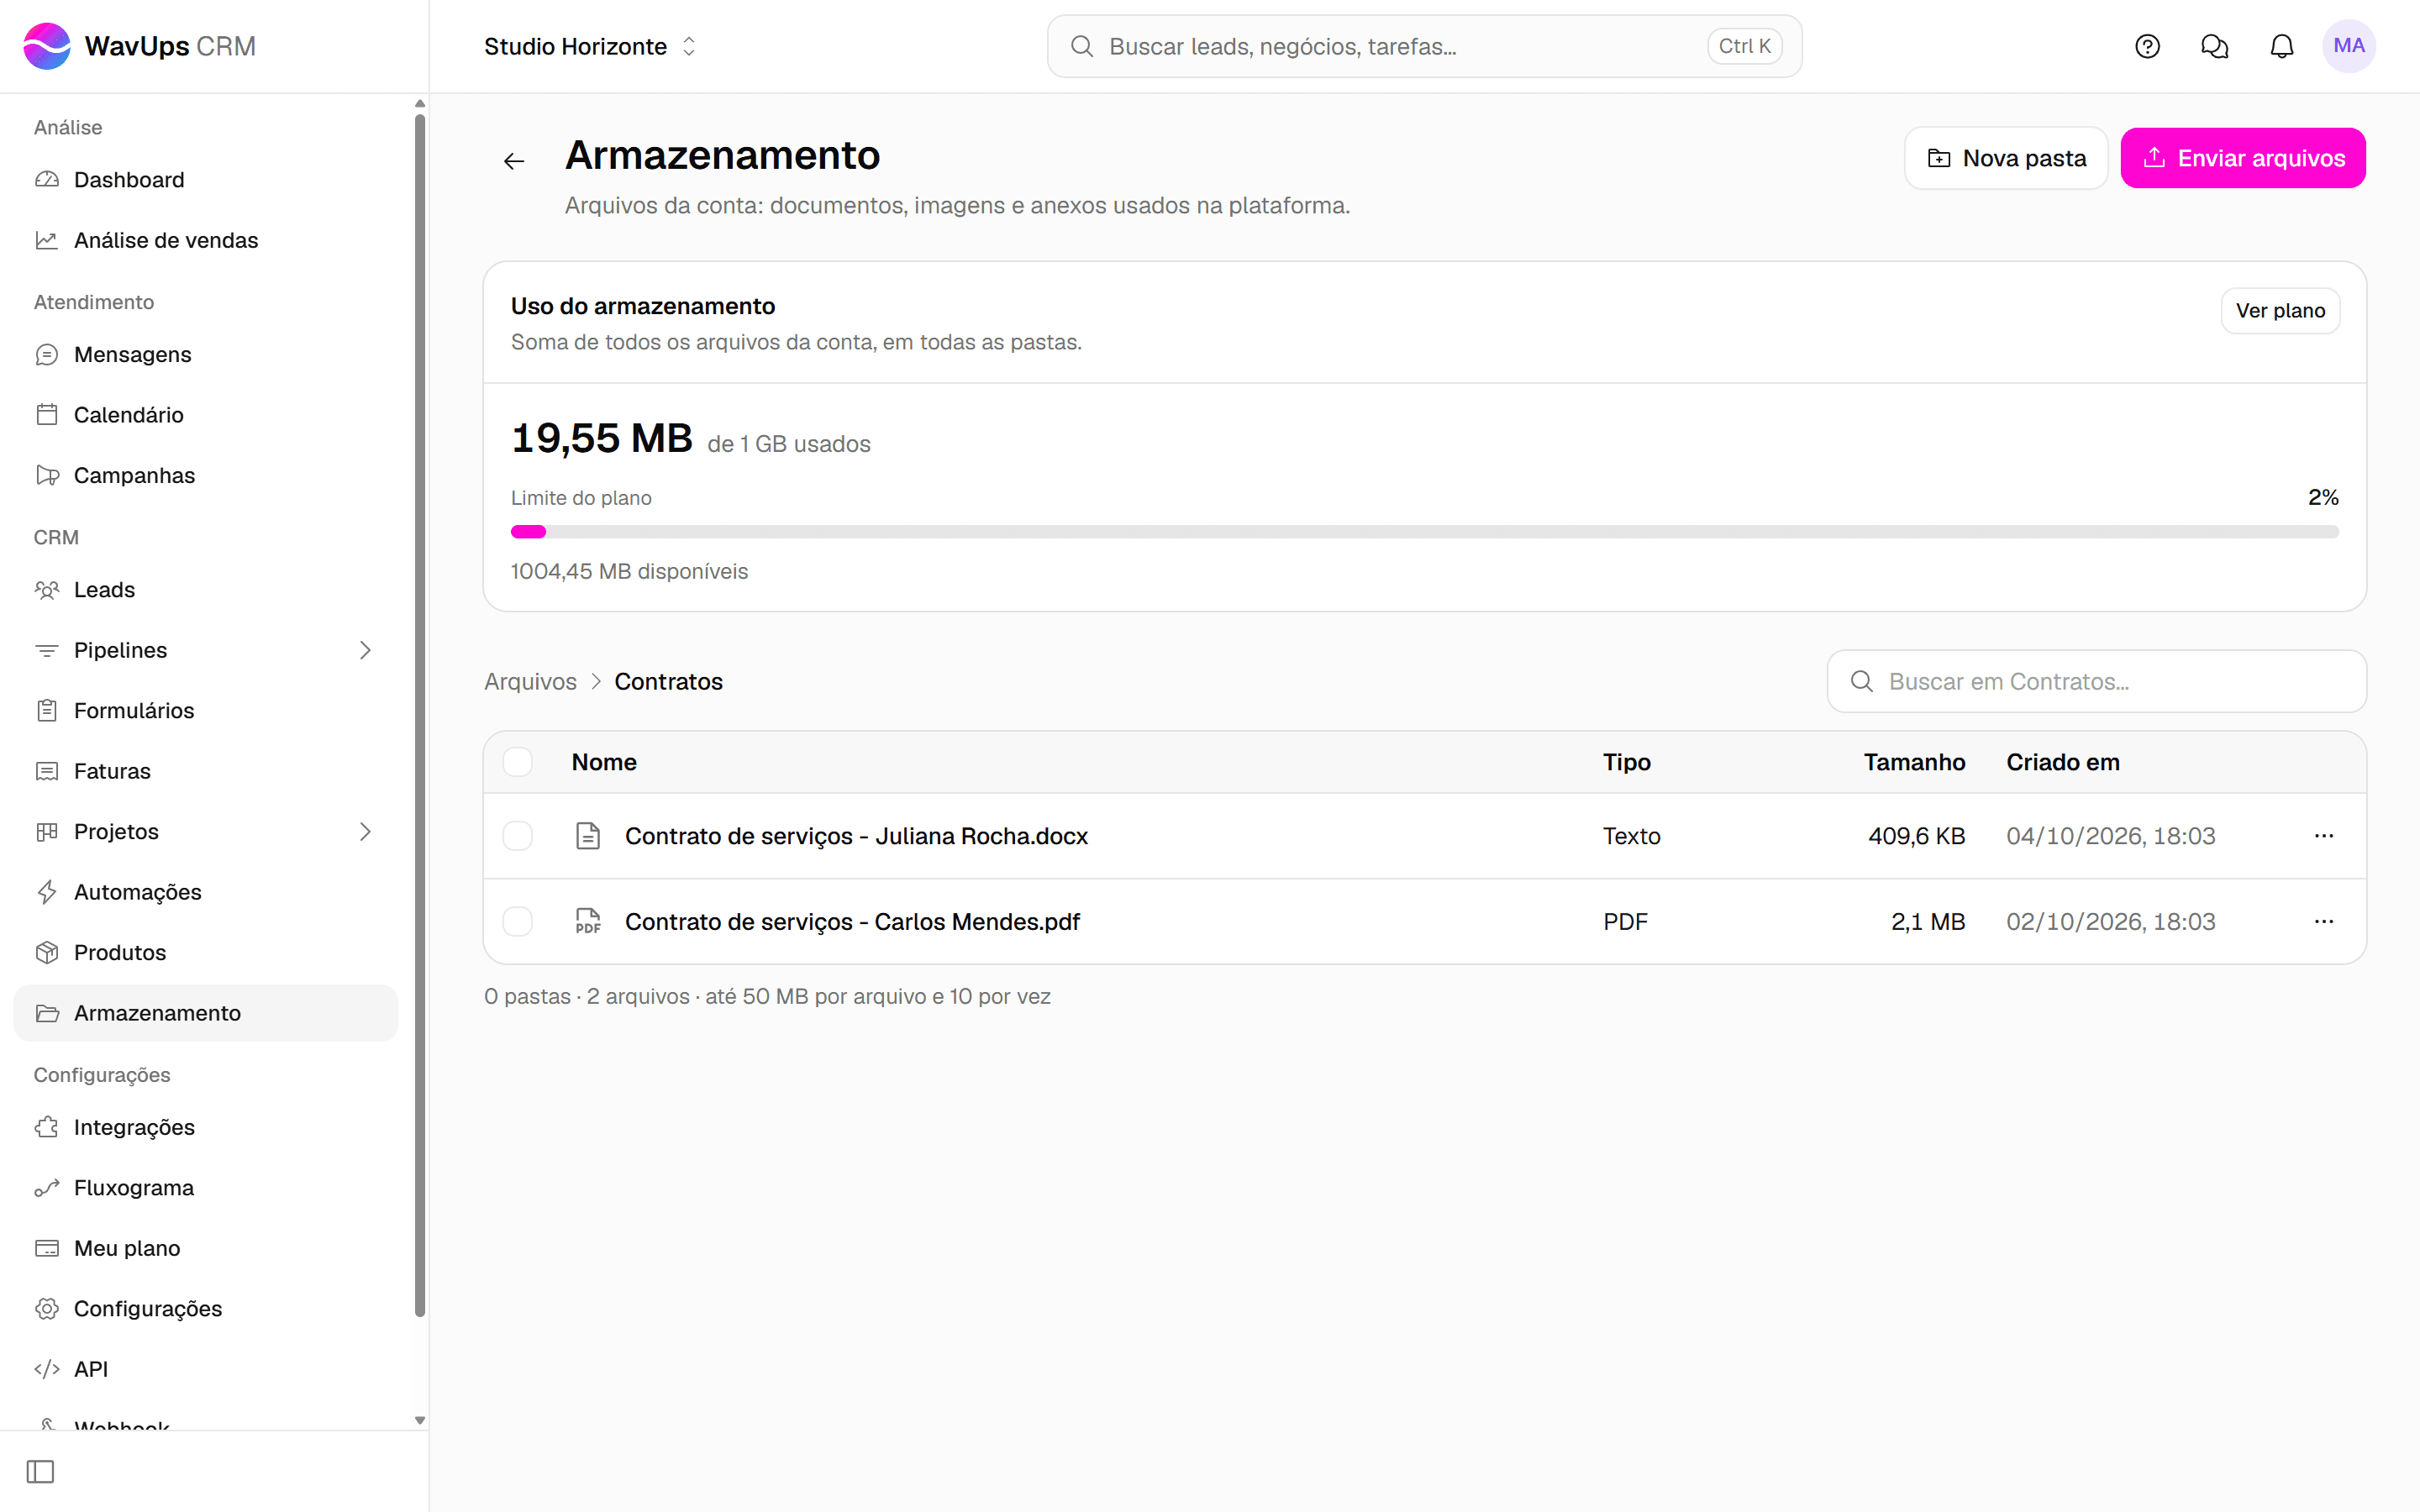Collapse sidebar with bottom panel icon
Image resolution: width=2420 pixels, height=1512 pixels.
[40, 1471]
